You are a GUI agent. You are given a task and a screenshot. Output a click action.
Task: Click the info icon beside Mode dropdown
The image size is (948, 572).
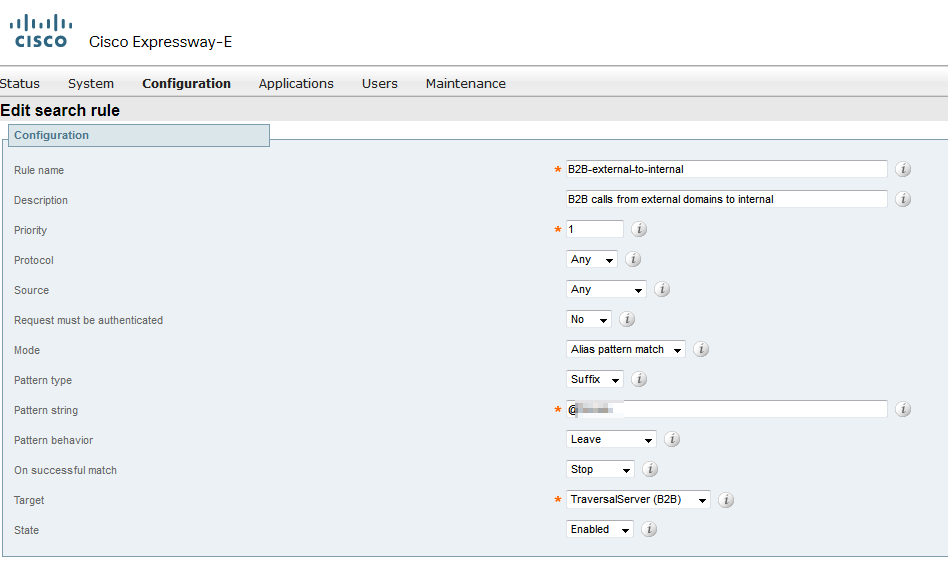[701, 349]
